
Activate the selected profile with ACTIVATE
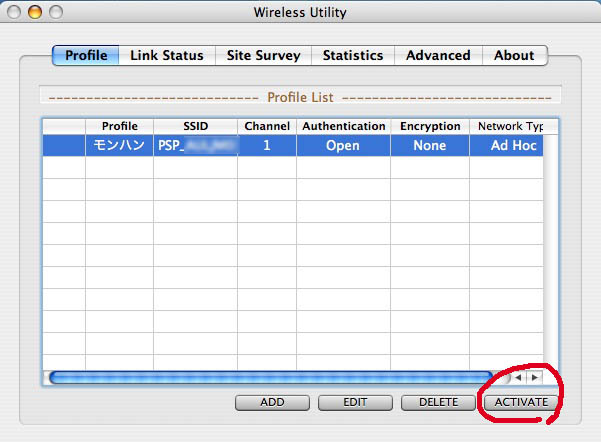coord(521,402)
